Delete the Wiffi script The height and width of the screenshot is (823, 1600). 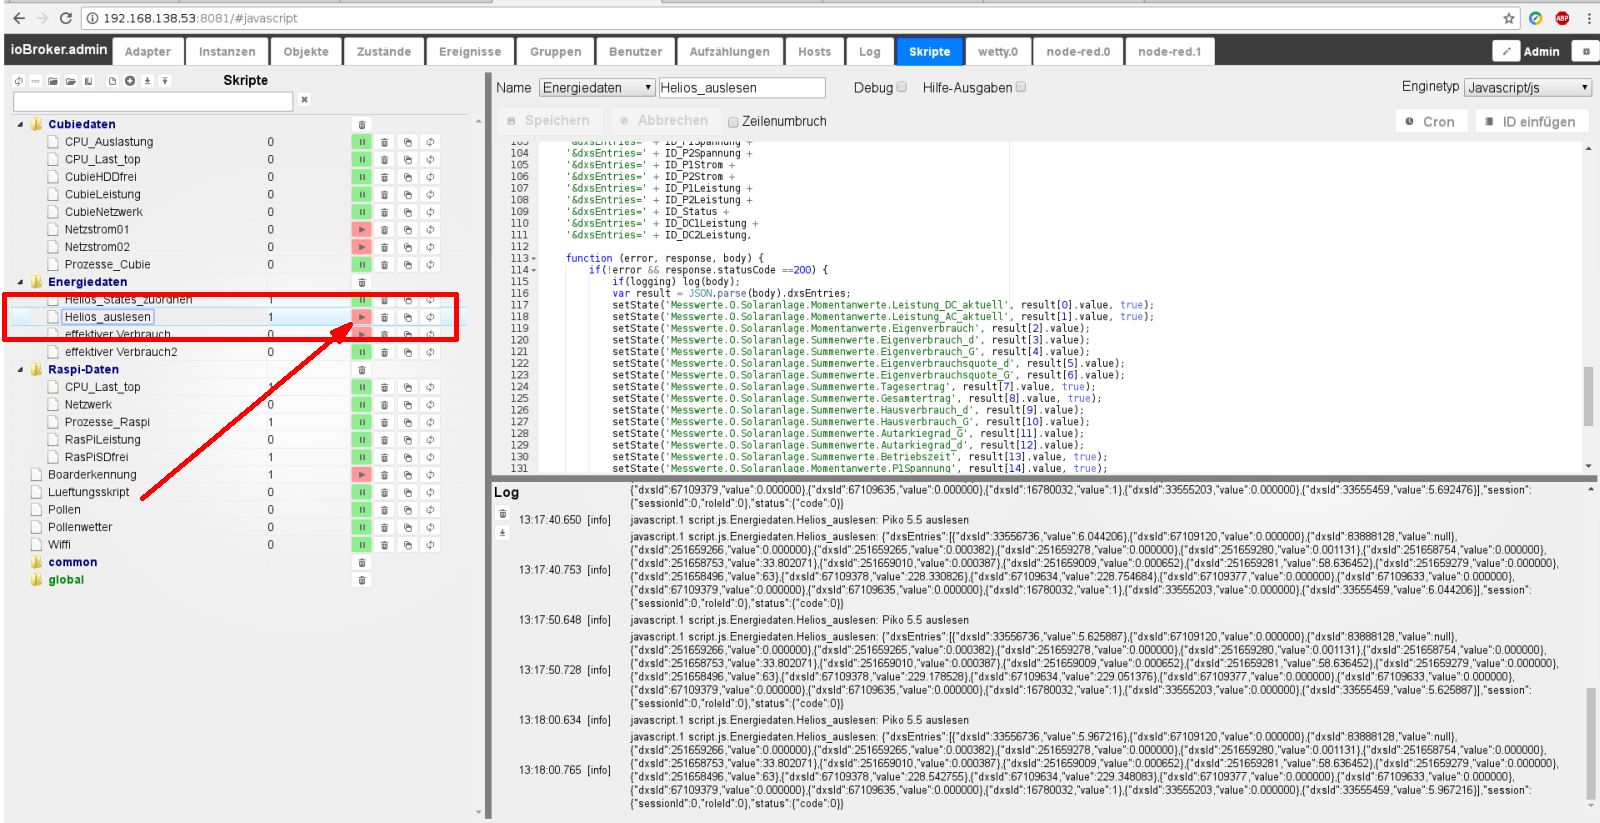click(x=384, y=545)
